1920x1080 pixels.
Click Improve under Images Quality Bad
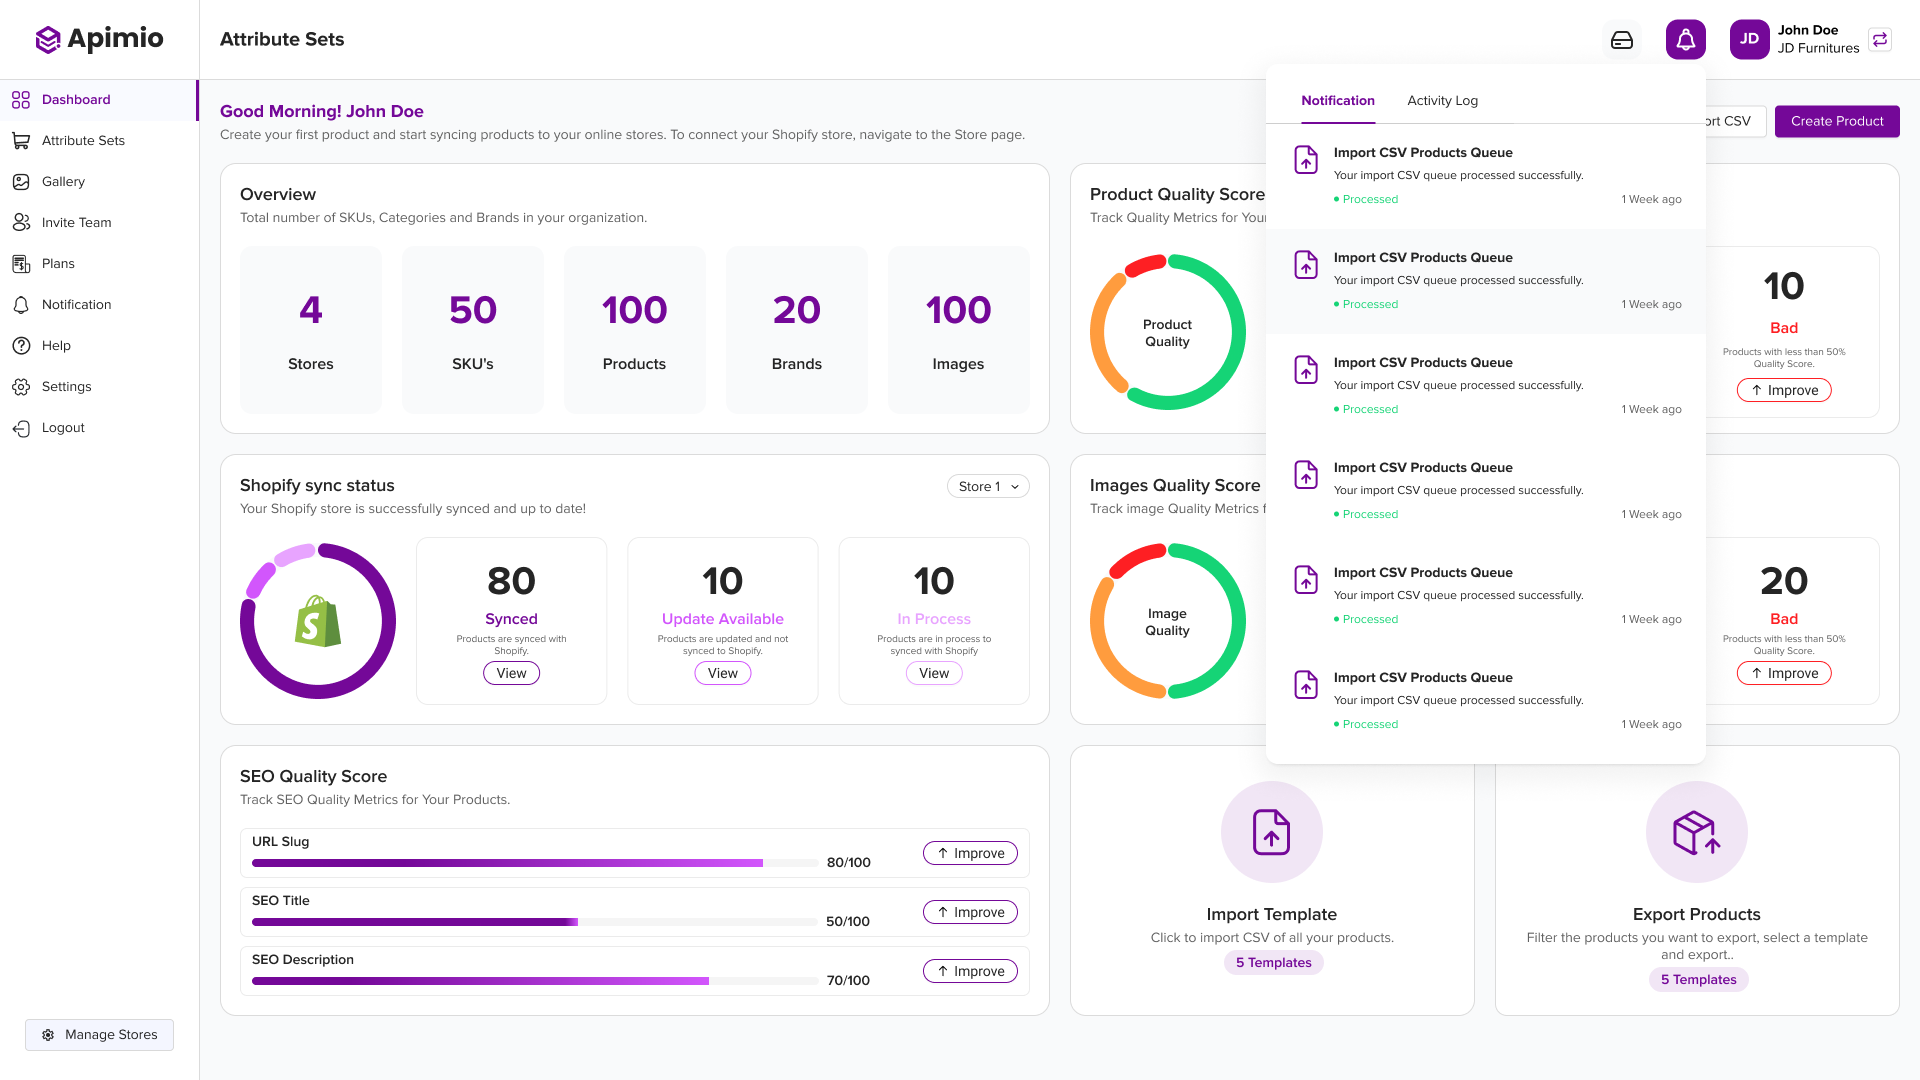tap(1784, 674)
